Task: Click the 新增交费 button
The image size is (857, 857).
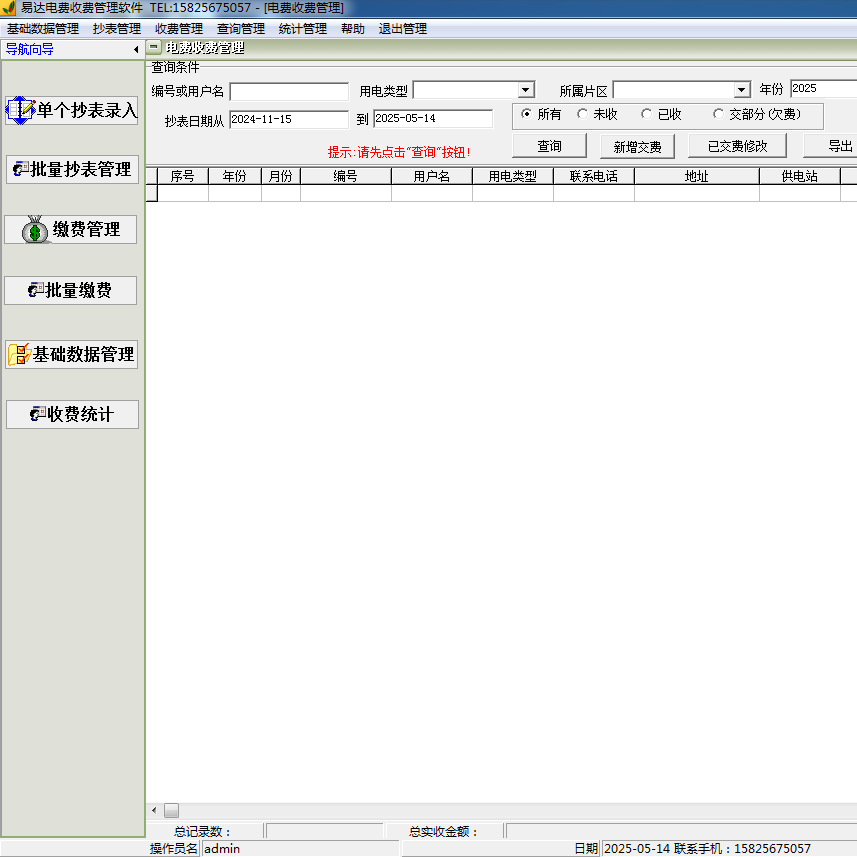Action: click(637, 146)
